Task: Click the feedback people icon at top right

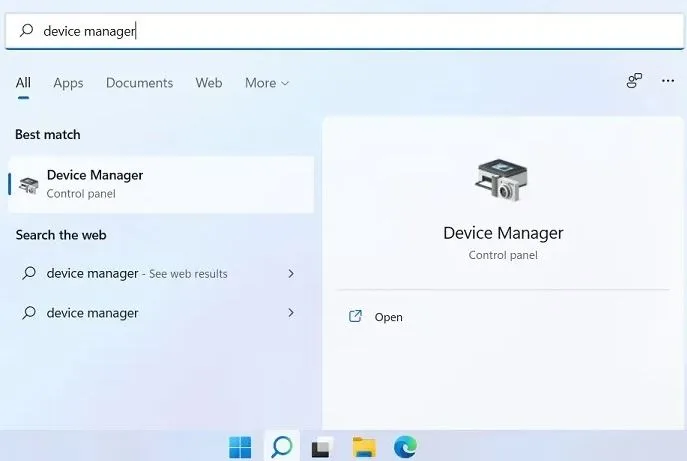Action: click(x=634, y=81)
